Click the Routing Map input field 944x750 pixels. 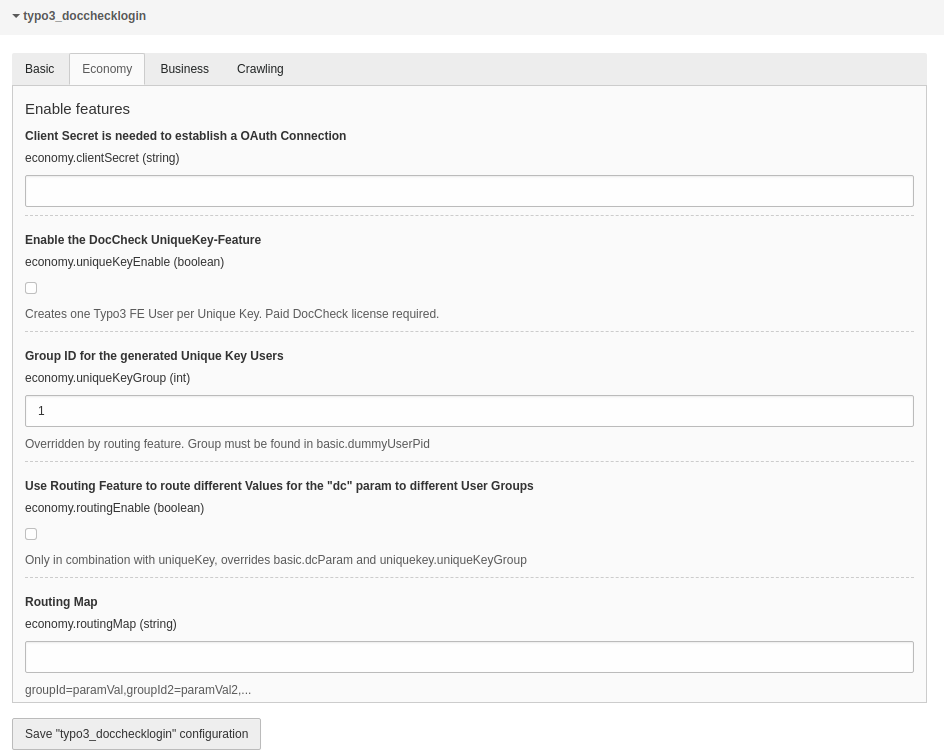click(x=469, y=657)
